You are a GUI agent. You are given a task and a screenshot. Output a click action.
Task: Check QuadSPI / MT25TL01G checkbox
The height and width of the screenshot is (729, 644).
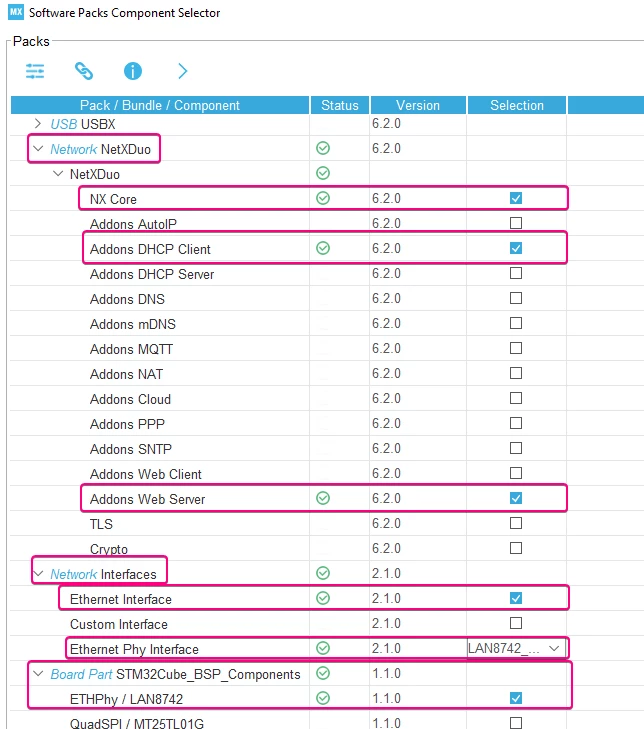click(x=516, y=723)
